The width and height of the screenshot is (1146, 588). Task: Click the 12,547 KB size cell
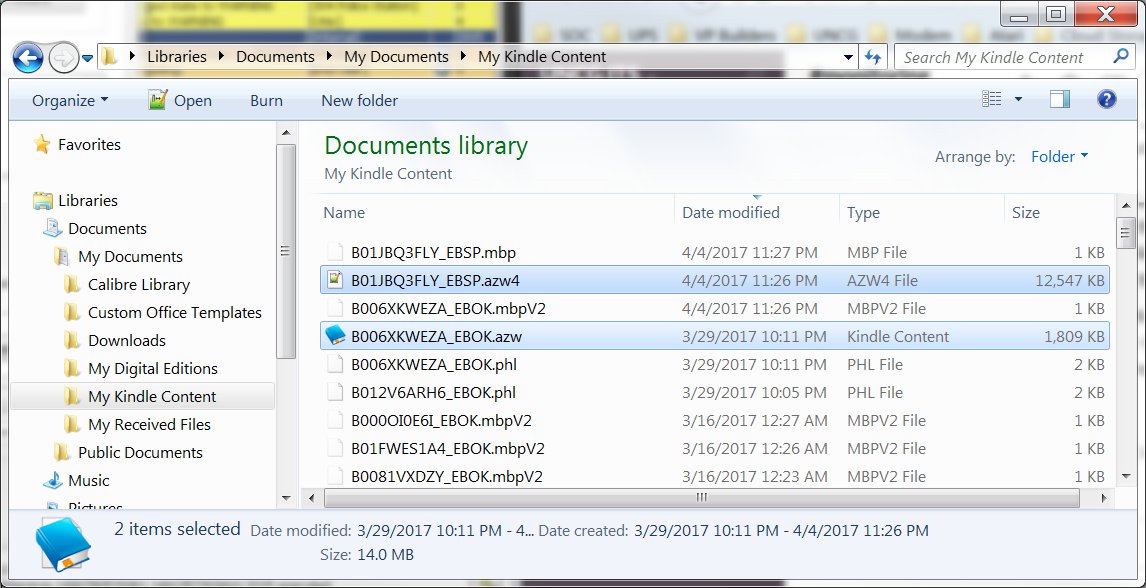click(1069, 280)
